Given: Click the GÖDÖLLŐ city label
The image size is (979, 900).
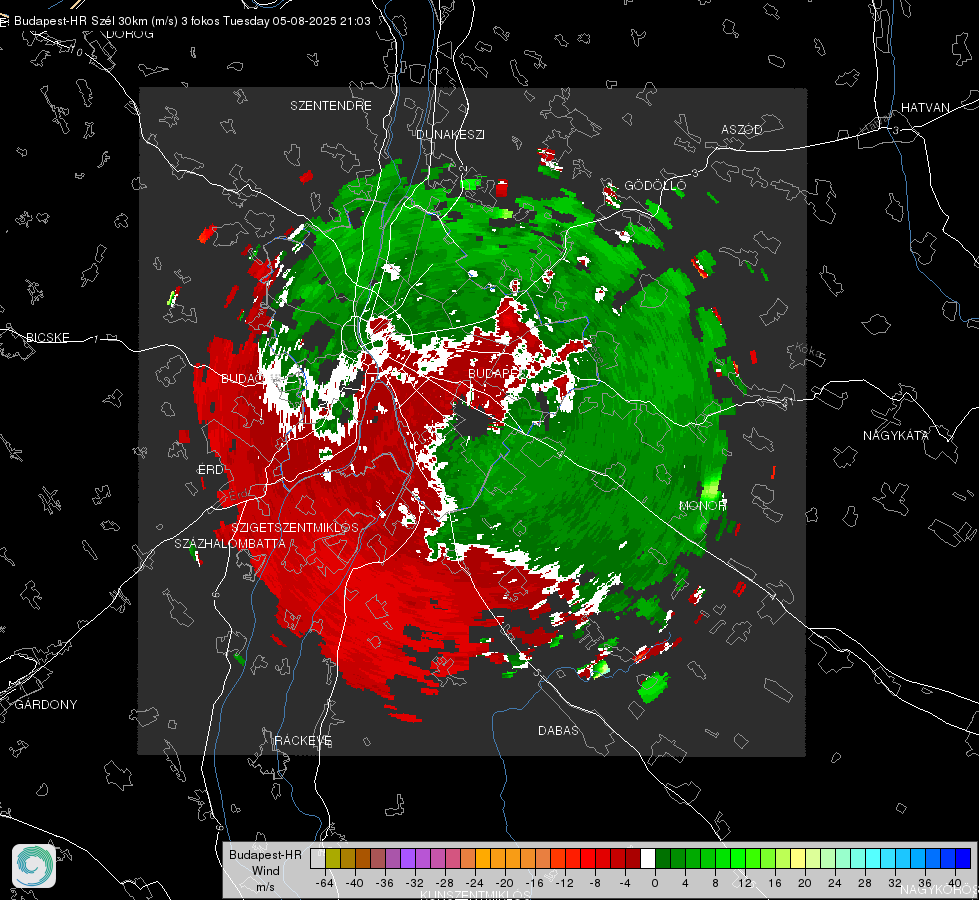Looking at the screenshot, I should click(655, 185).
